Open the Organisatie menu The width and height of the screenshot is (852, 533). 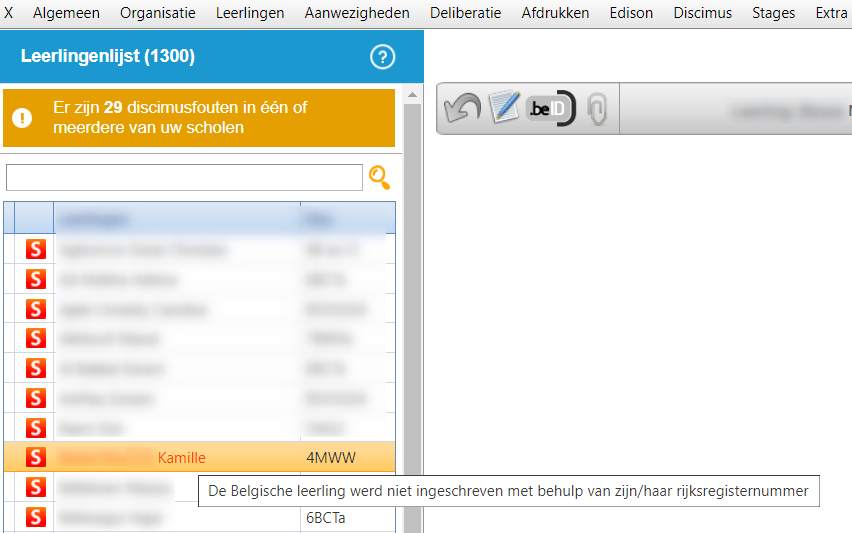[x=158, y=13]
